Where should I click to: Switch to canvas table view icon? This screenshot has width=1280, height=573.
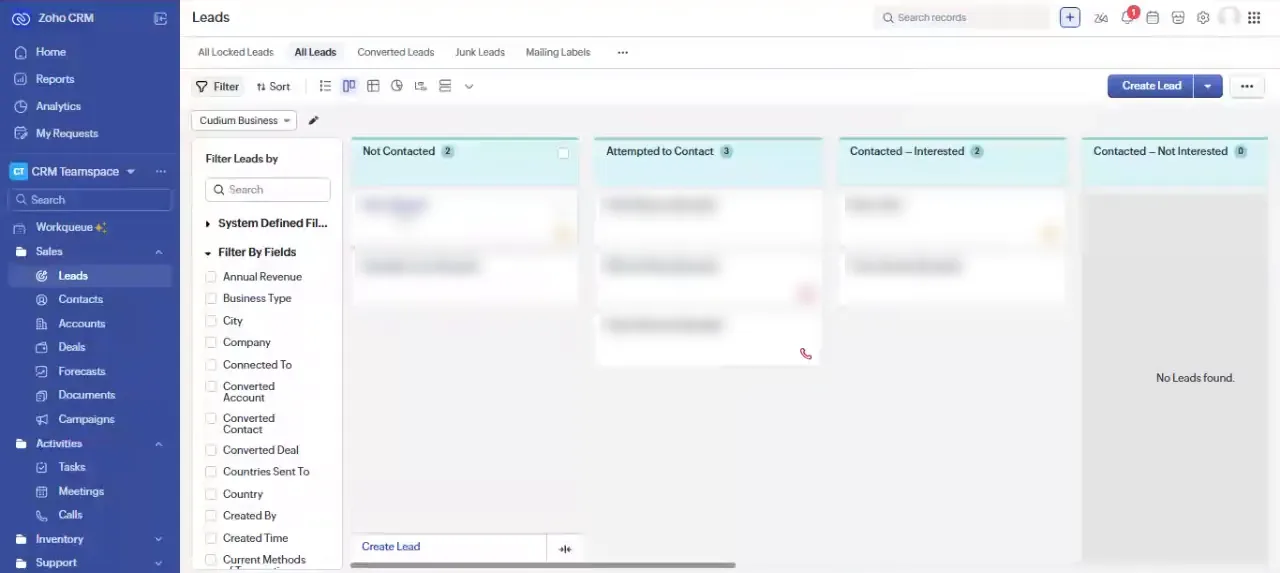pos(373,86)
